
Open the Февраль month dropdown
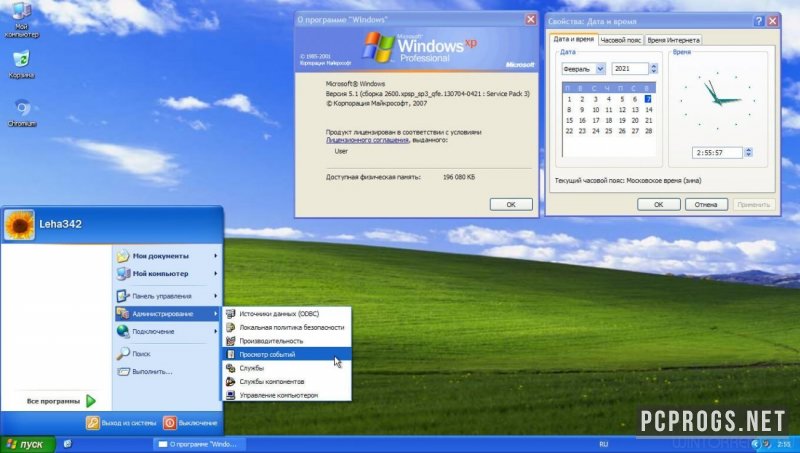(x=601, y=69)
